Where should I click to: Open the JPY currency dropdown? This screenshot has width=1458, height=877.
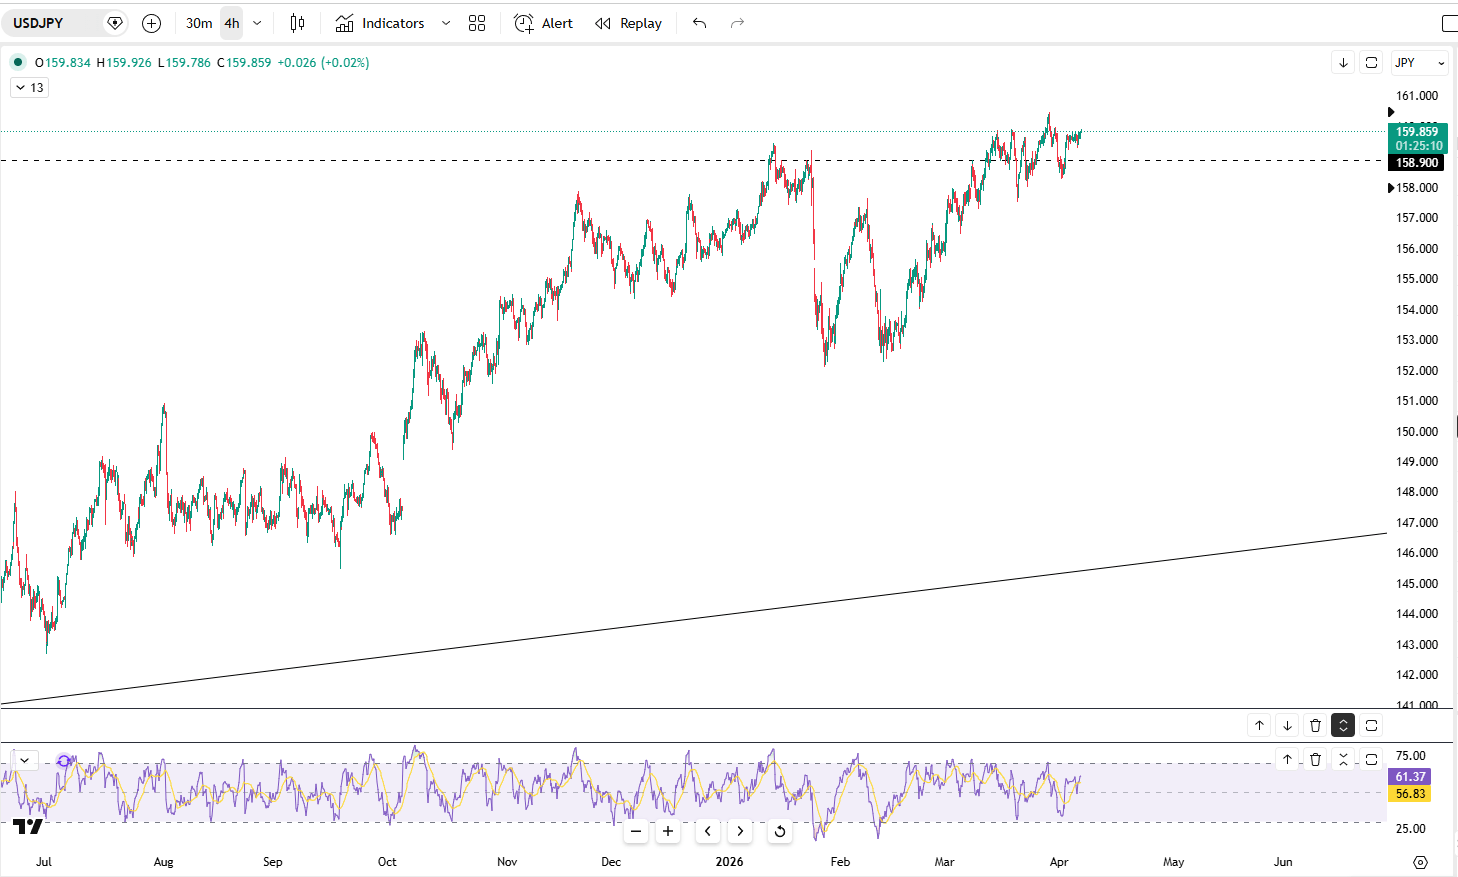1419,62
